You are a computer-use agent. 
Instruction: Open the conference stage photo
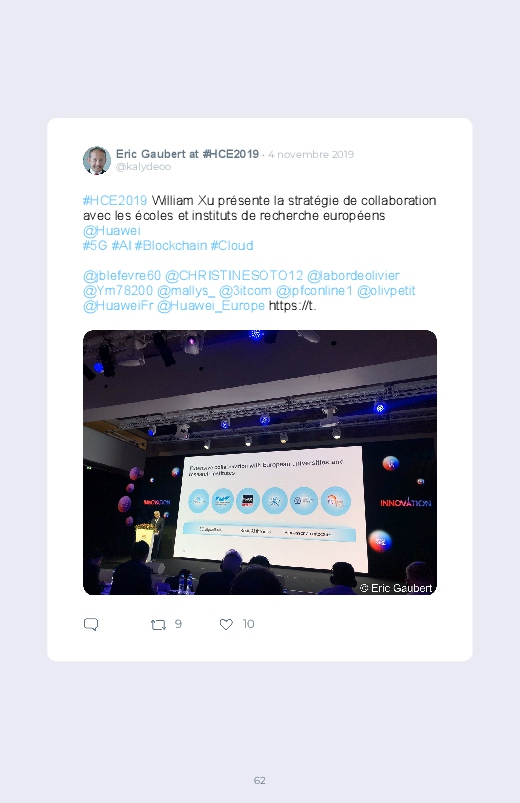(x=260, y=462)
